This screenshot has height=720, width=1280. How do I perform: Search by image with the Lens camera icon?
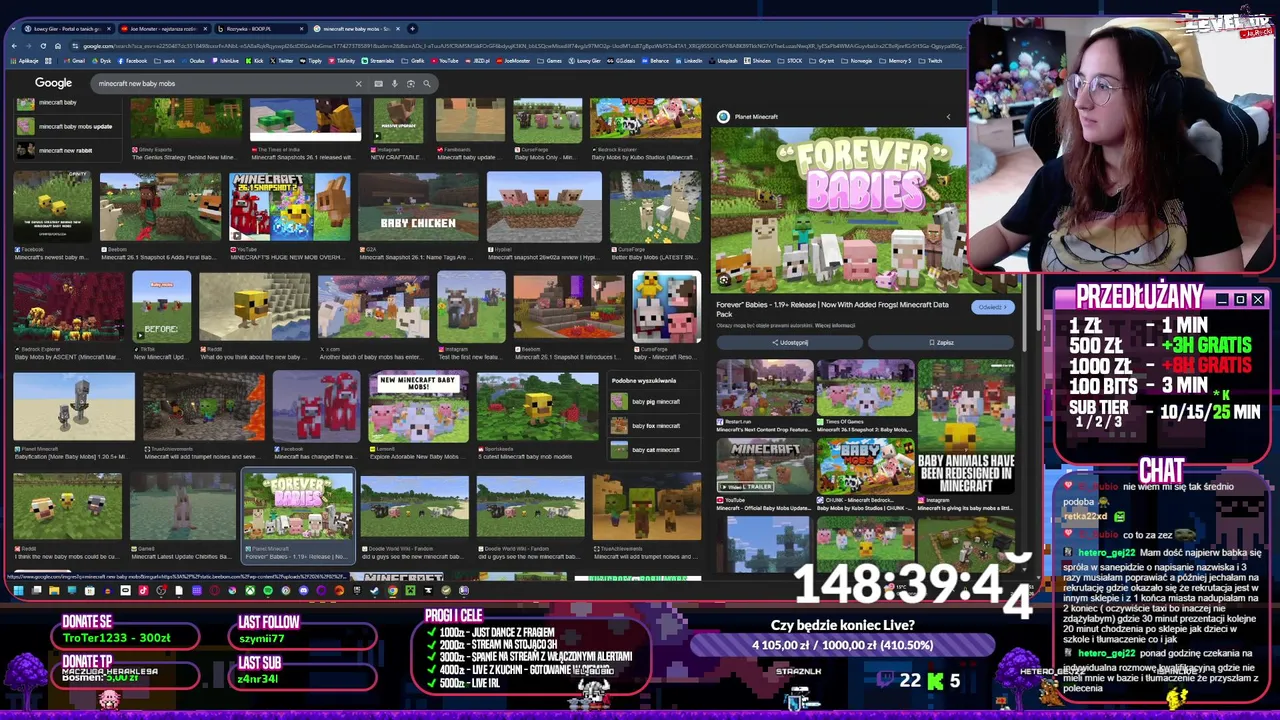click(x=410, y=84)
